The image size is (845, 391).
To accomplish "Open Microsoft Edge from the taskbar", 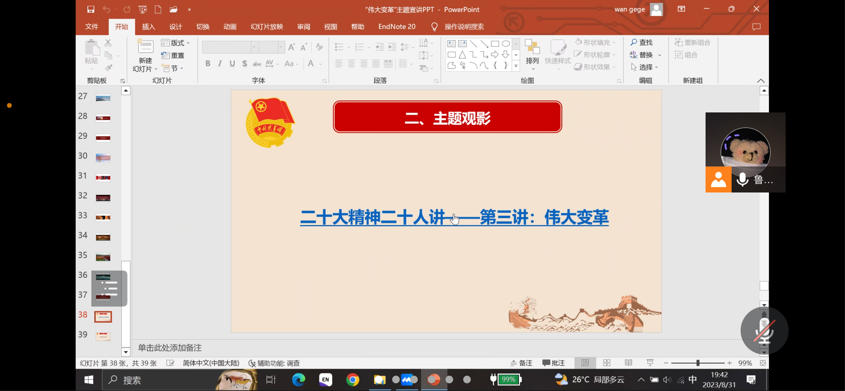I will (x=299, y=380).
